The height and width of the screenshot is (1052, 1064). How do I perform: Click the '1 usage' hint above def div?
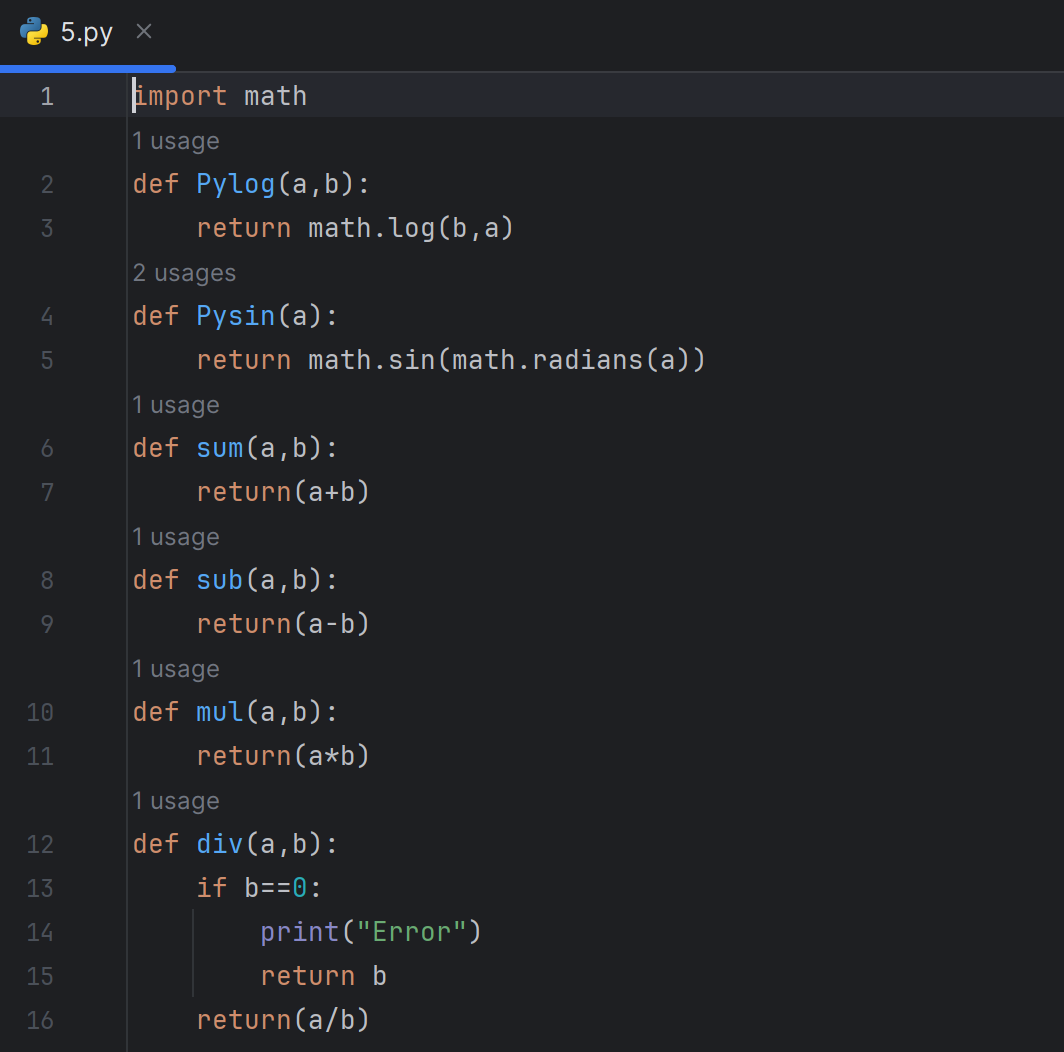coord(176,801)
